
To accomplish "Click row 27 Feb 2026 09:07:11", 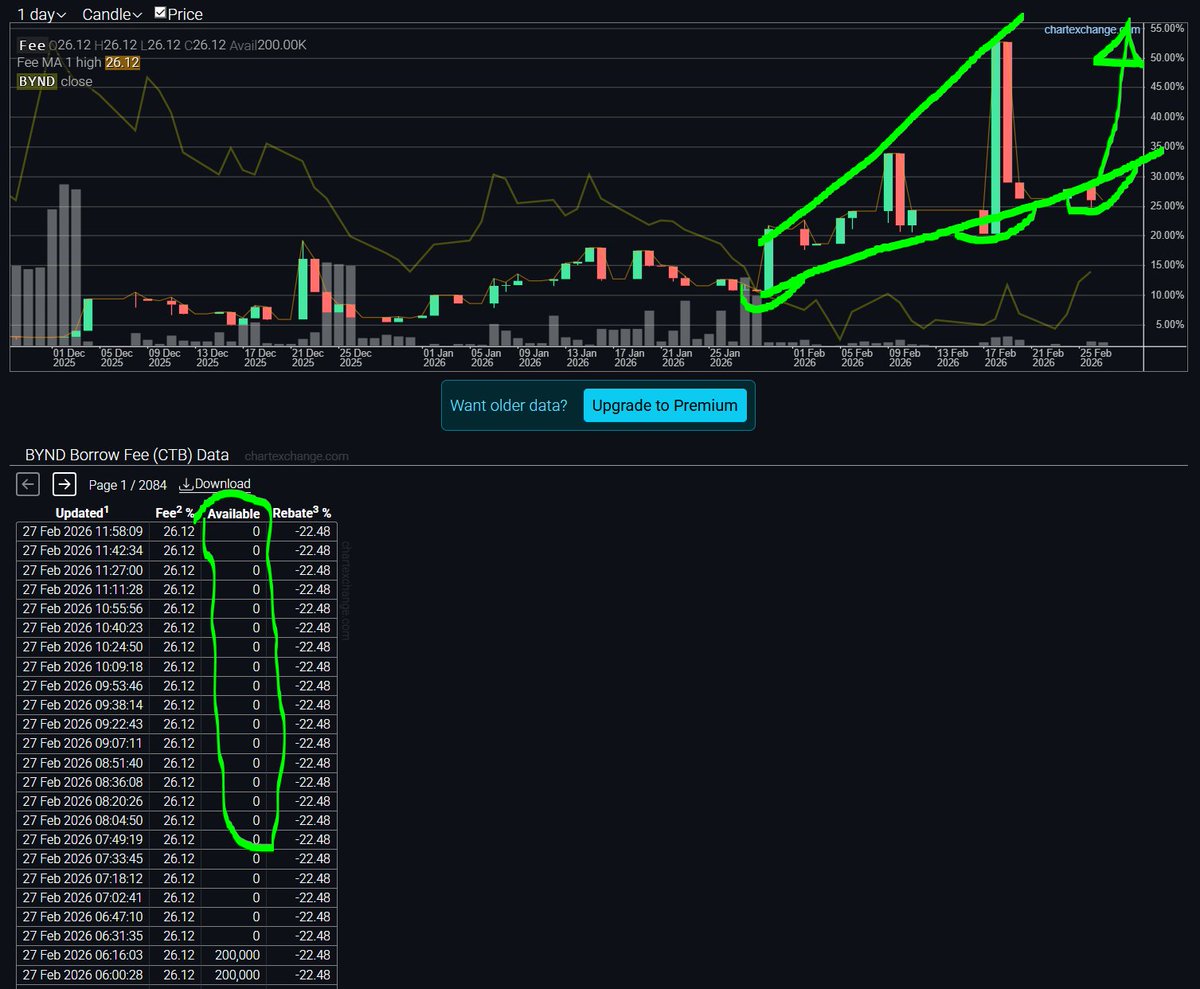I will 177,743.
